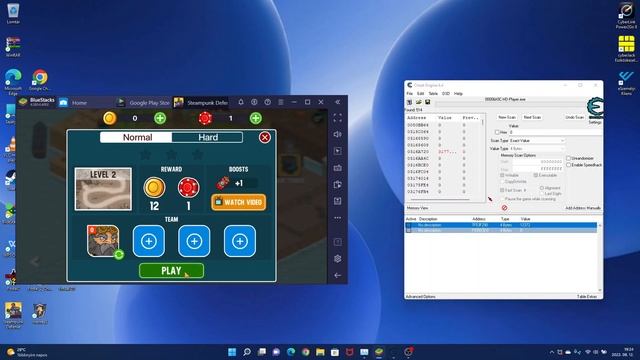This screenshot has height=360, width=640.
Task: Click Add Address Manually button
Action: coord(583,208)
